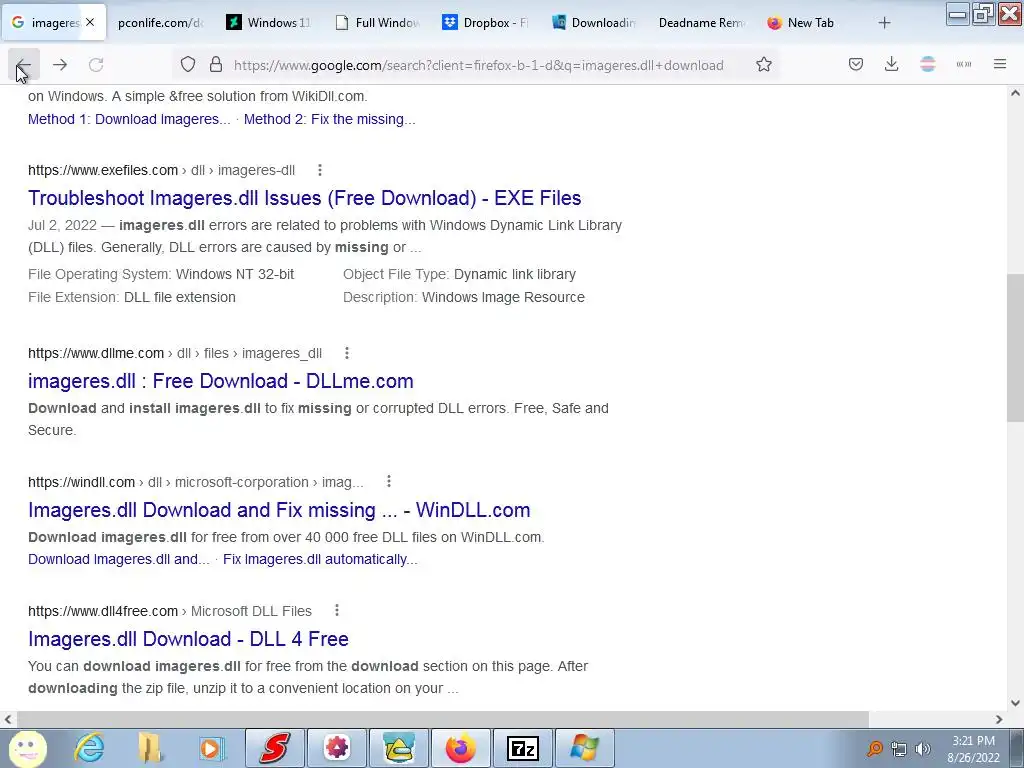Switch to the Full Windows tab

click(377, 23)
